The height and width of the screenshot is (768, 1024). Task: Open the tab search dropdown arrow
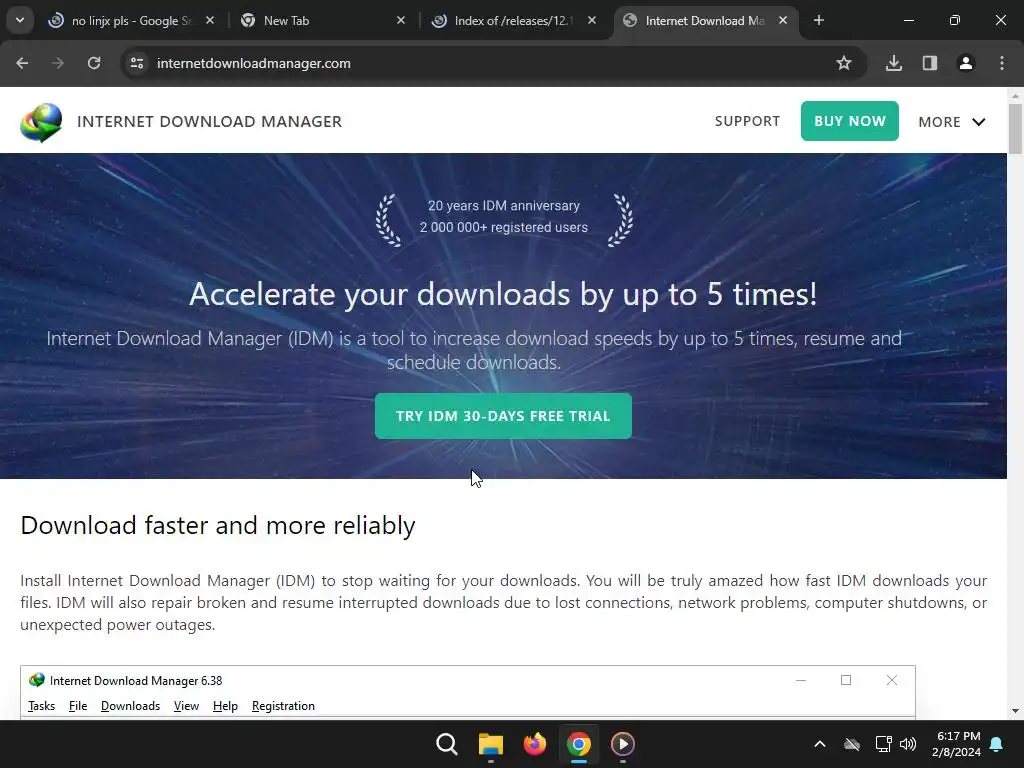(20, 20)
